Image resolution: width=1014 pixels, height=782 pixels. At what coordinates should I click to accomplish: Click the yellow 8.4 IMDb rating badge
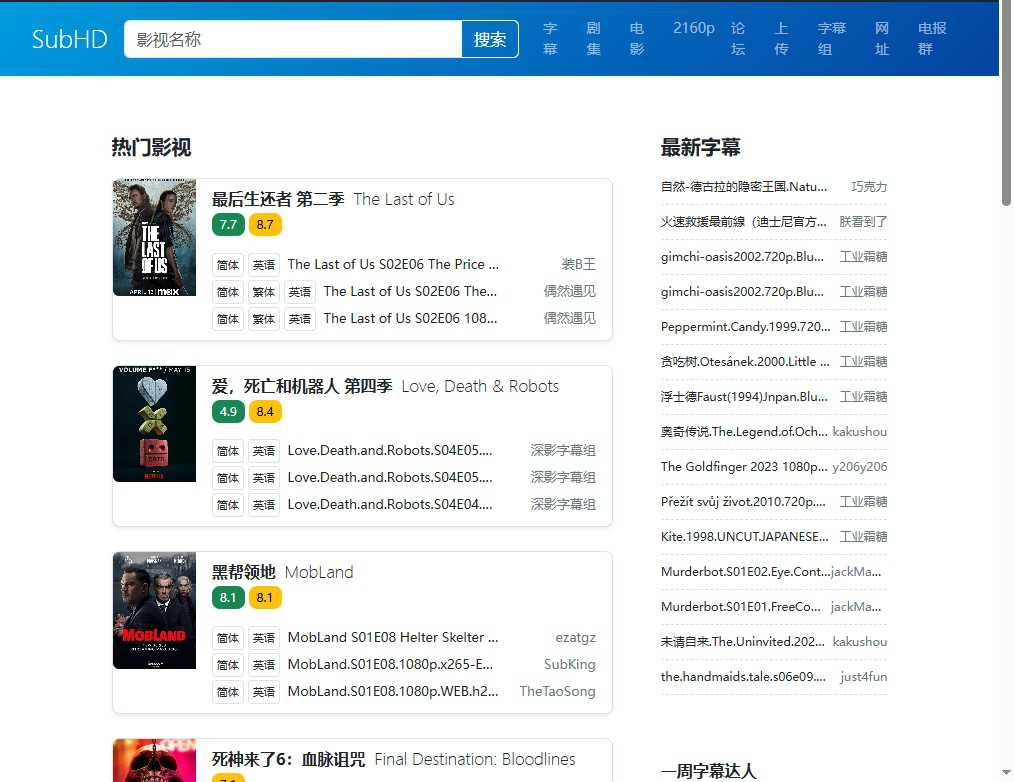pyautogui.click(x=265, y=411)
